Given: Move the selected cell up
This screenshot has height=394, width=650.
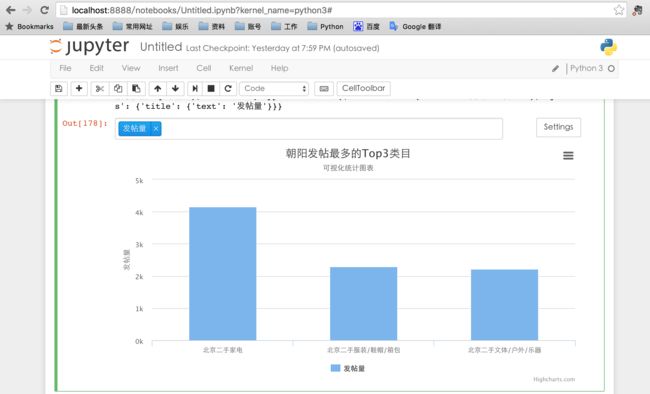Looking at the screenshot, I should click(158, 88).
